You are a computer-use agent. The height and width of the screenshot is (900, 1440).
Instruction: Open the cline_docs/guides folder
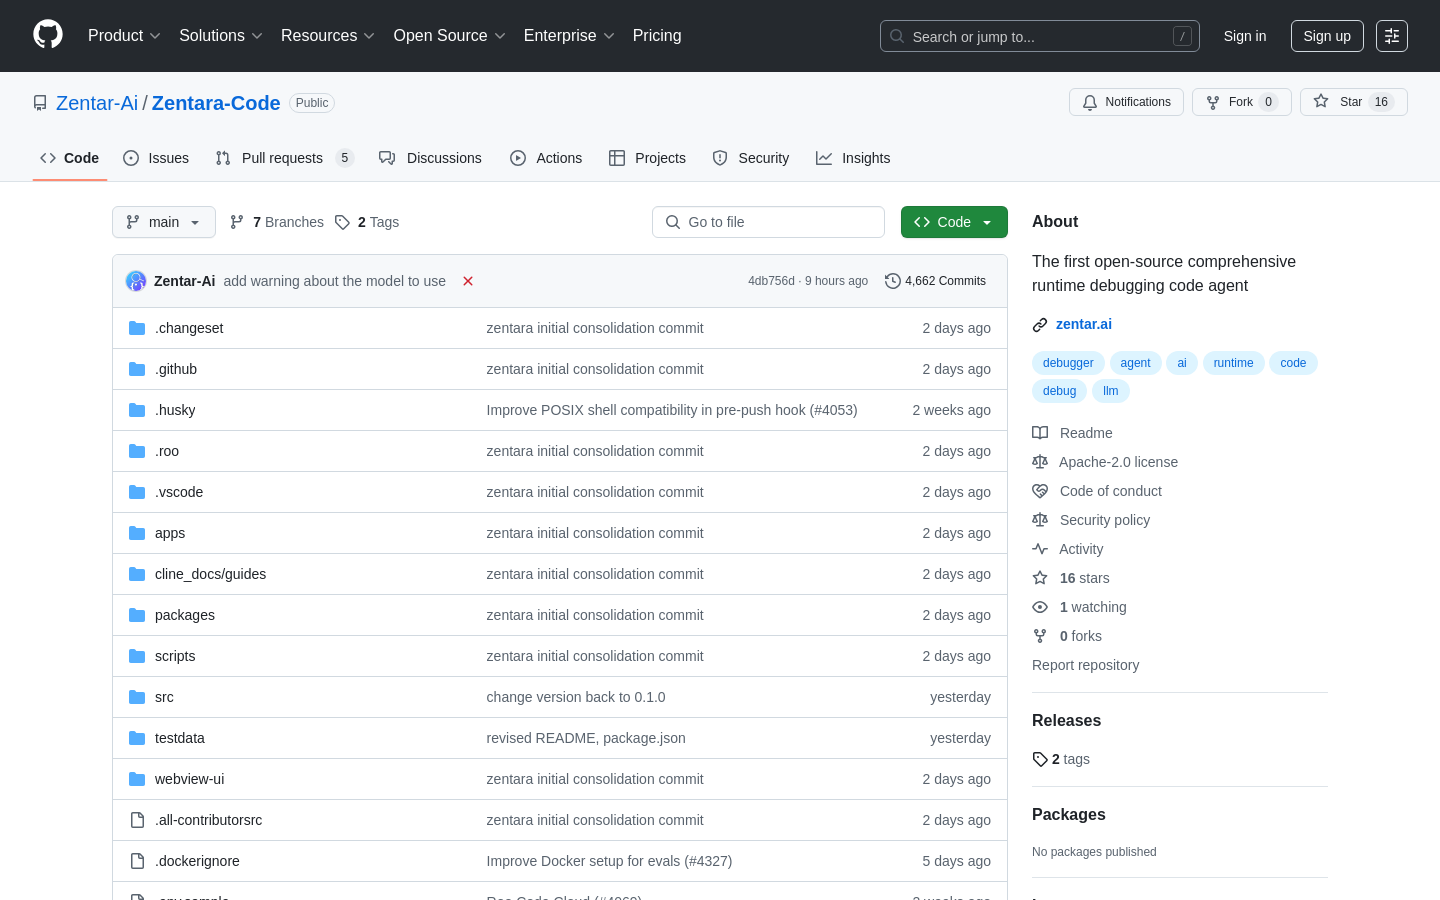point(210,574)
